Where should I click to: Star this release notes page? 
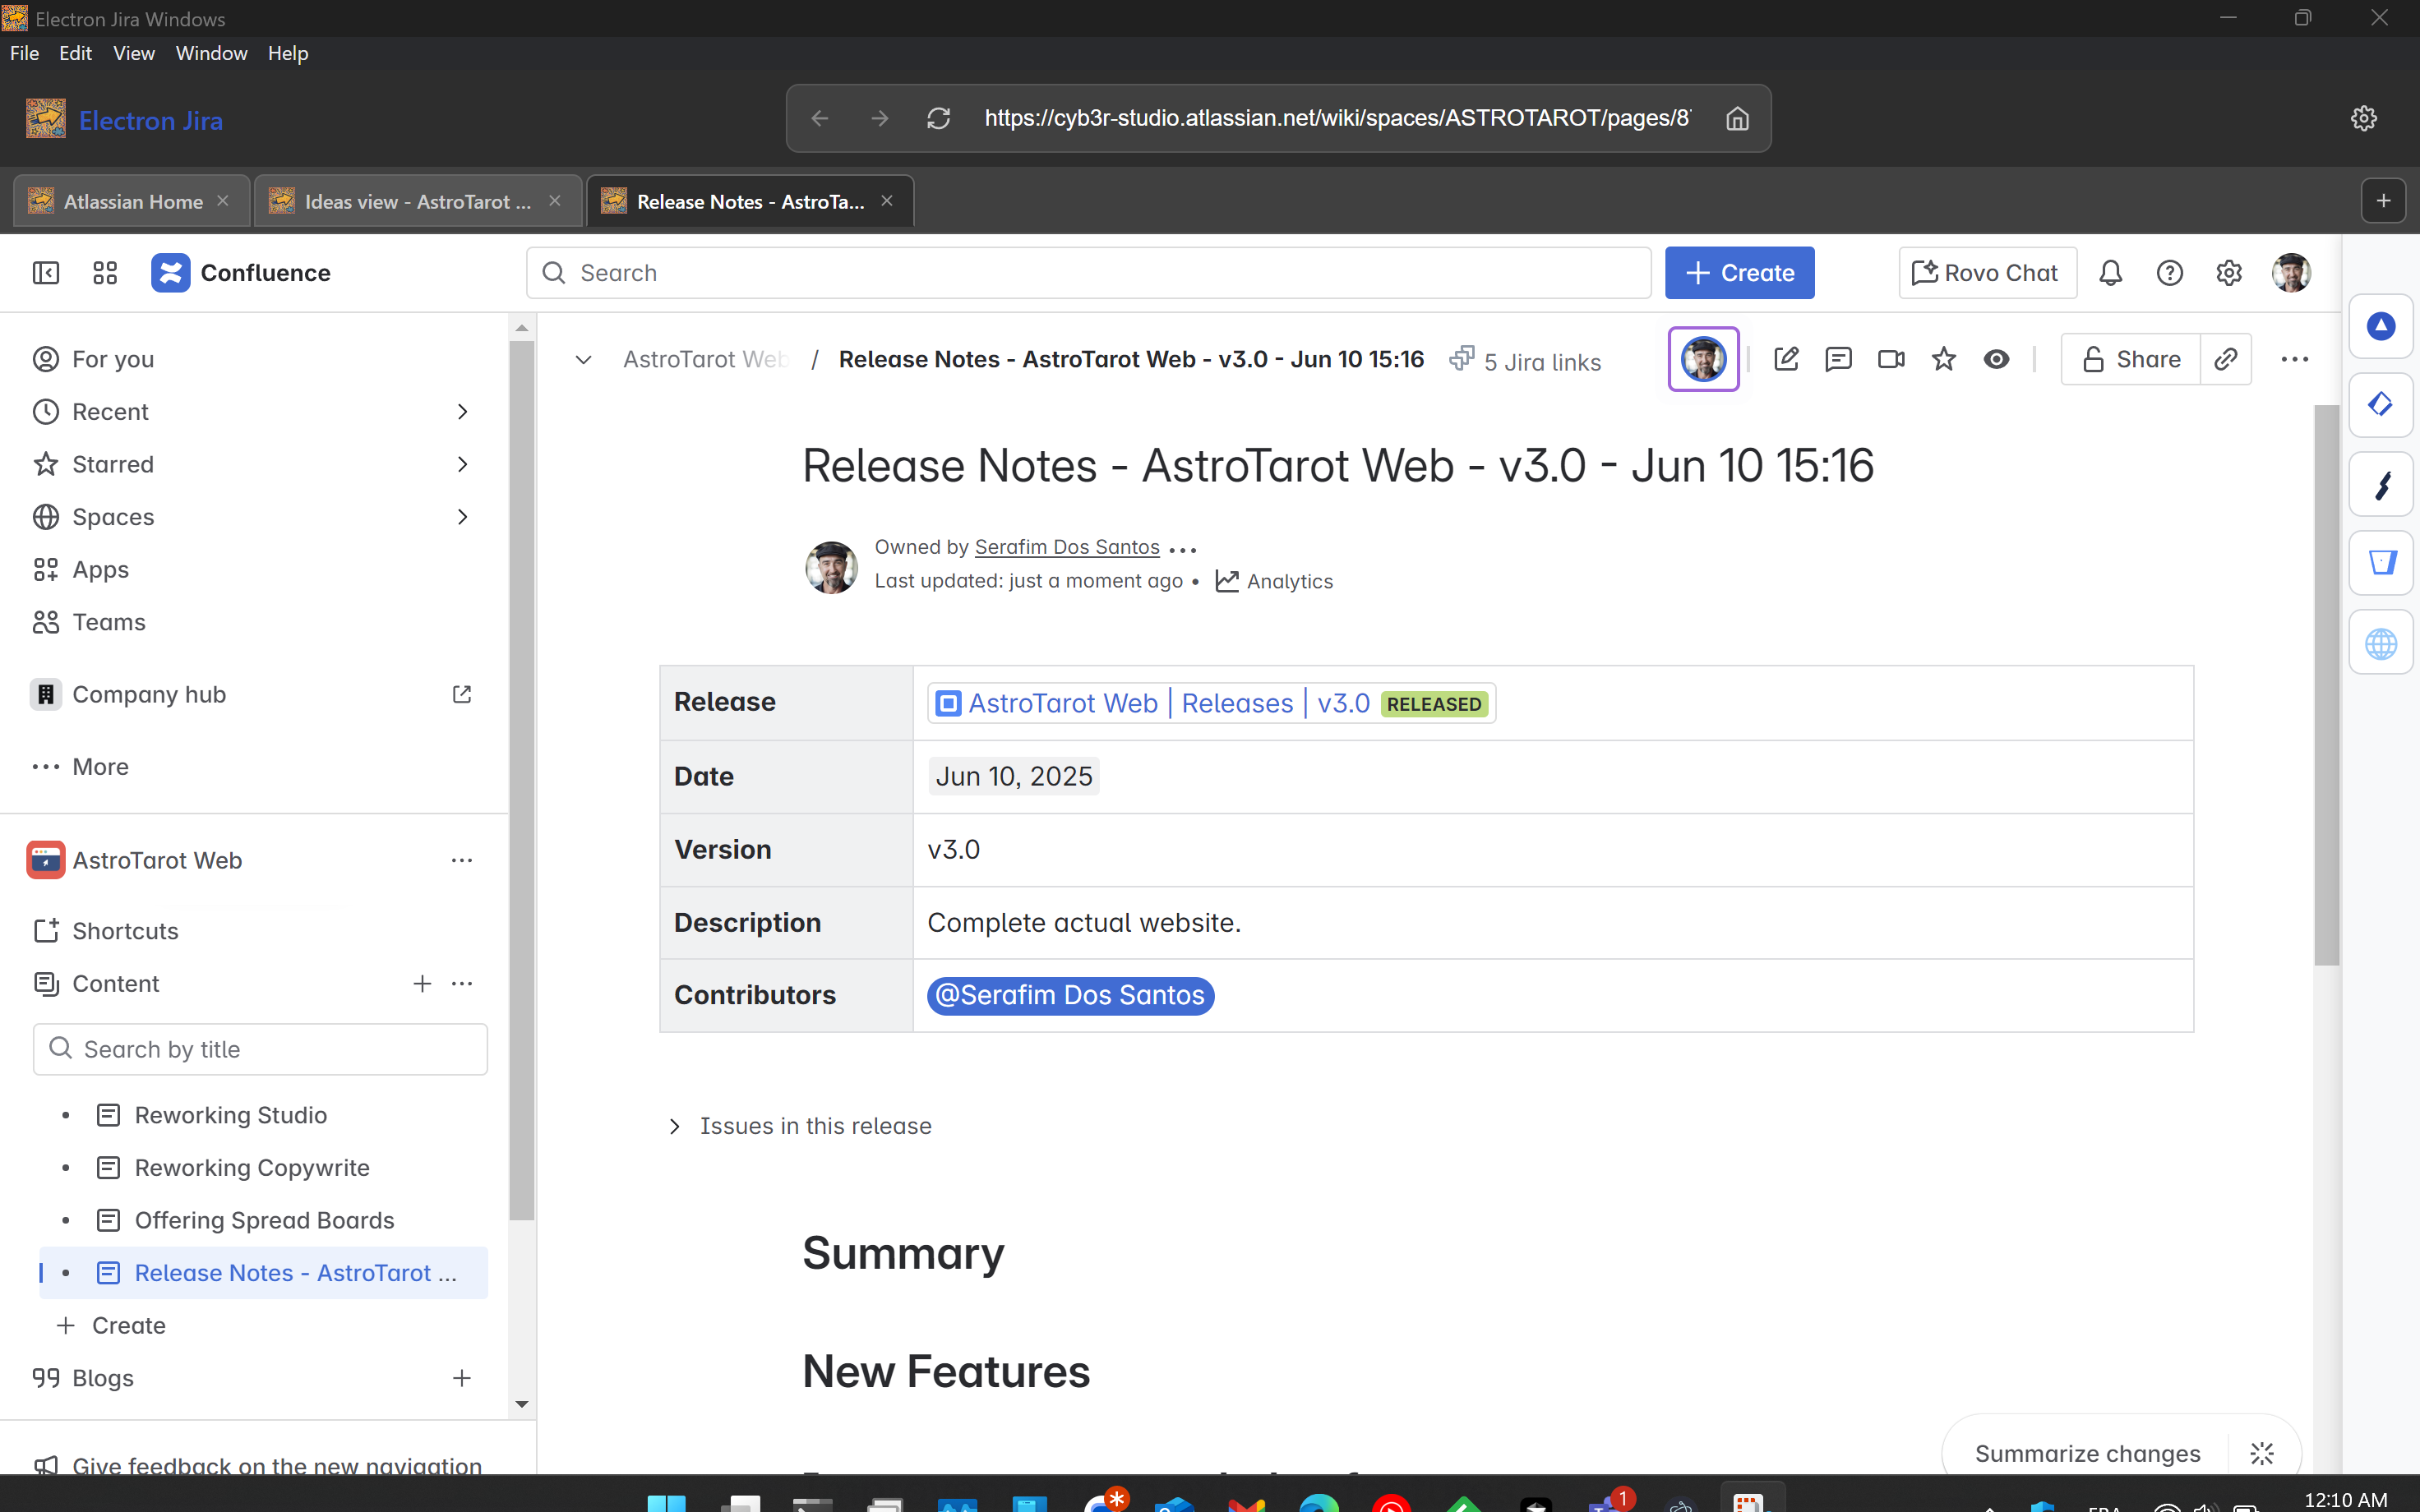point(1943,359)
